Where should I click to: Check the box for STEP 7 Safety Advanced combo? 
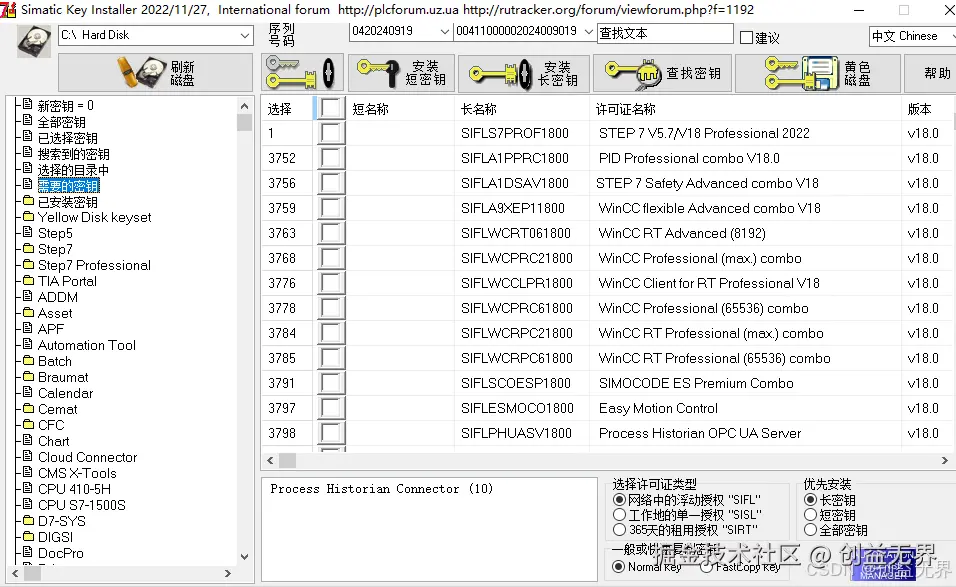click(330, 183)
